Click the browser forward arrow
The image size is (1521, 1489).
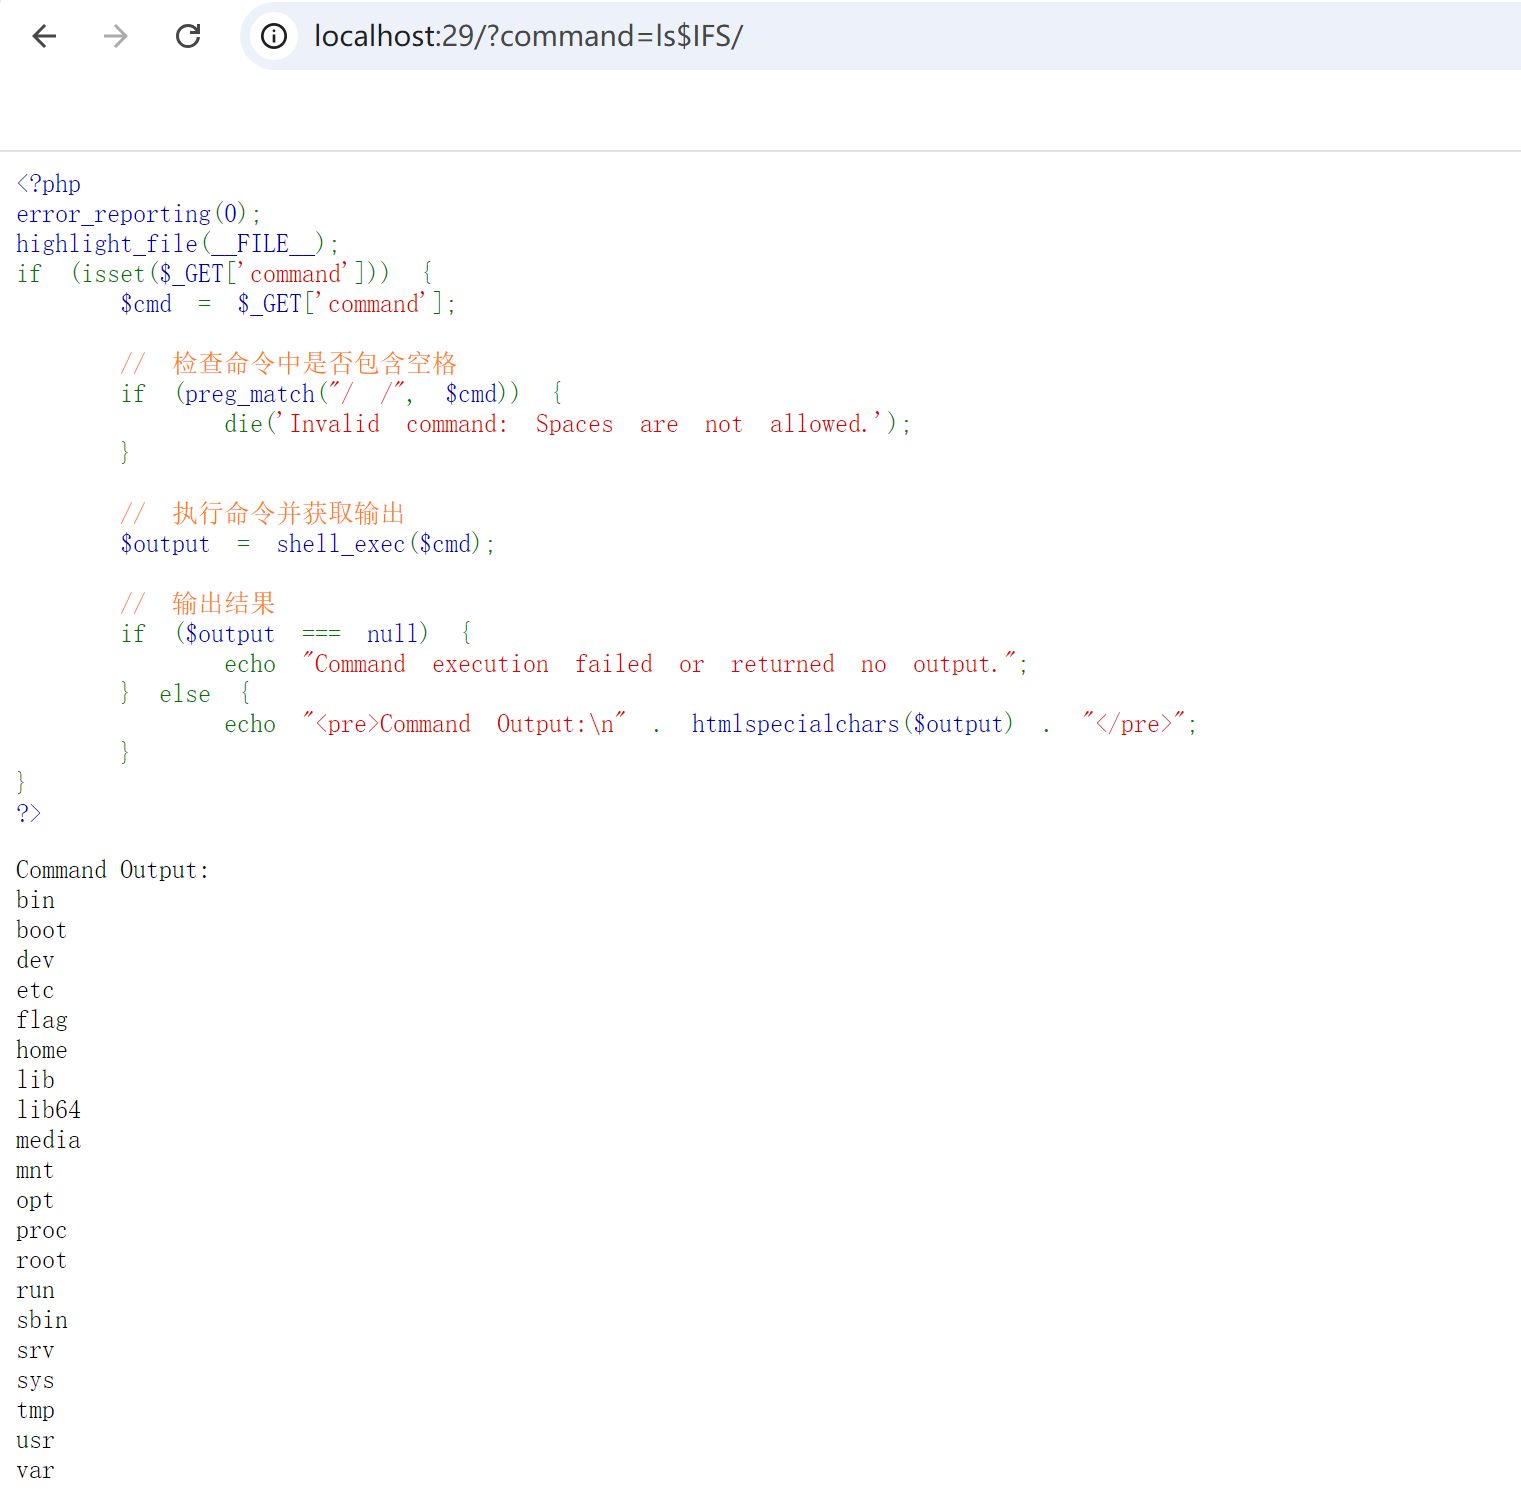pos(116,37)
